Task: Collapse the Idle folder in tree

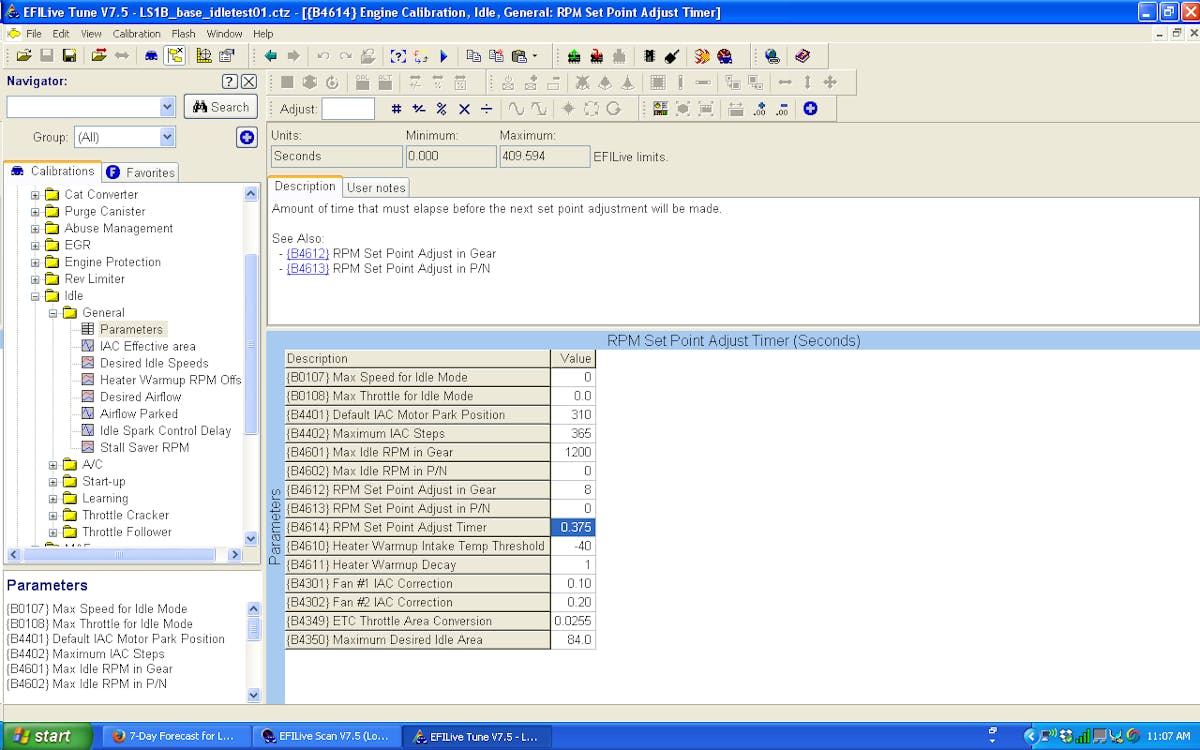Action: point(36,296)
